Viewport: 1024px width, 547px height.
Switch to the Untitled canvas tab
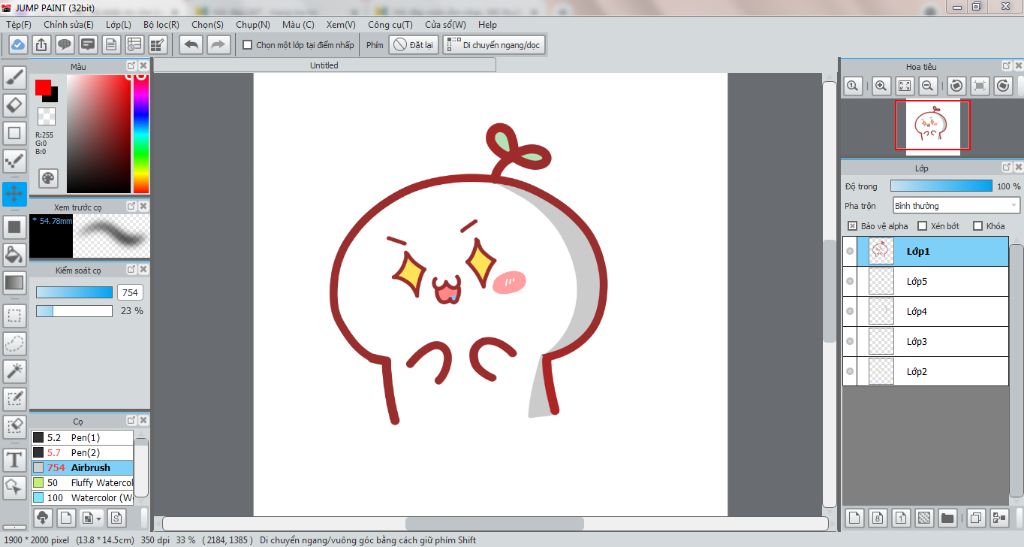[324, 65]
